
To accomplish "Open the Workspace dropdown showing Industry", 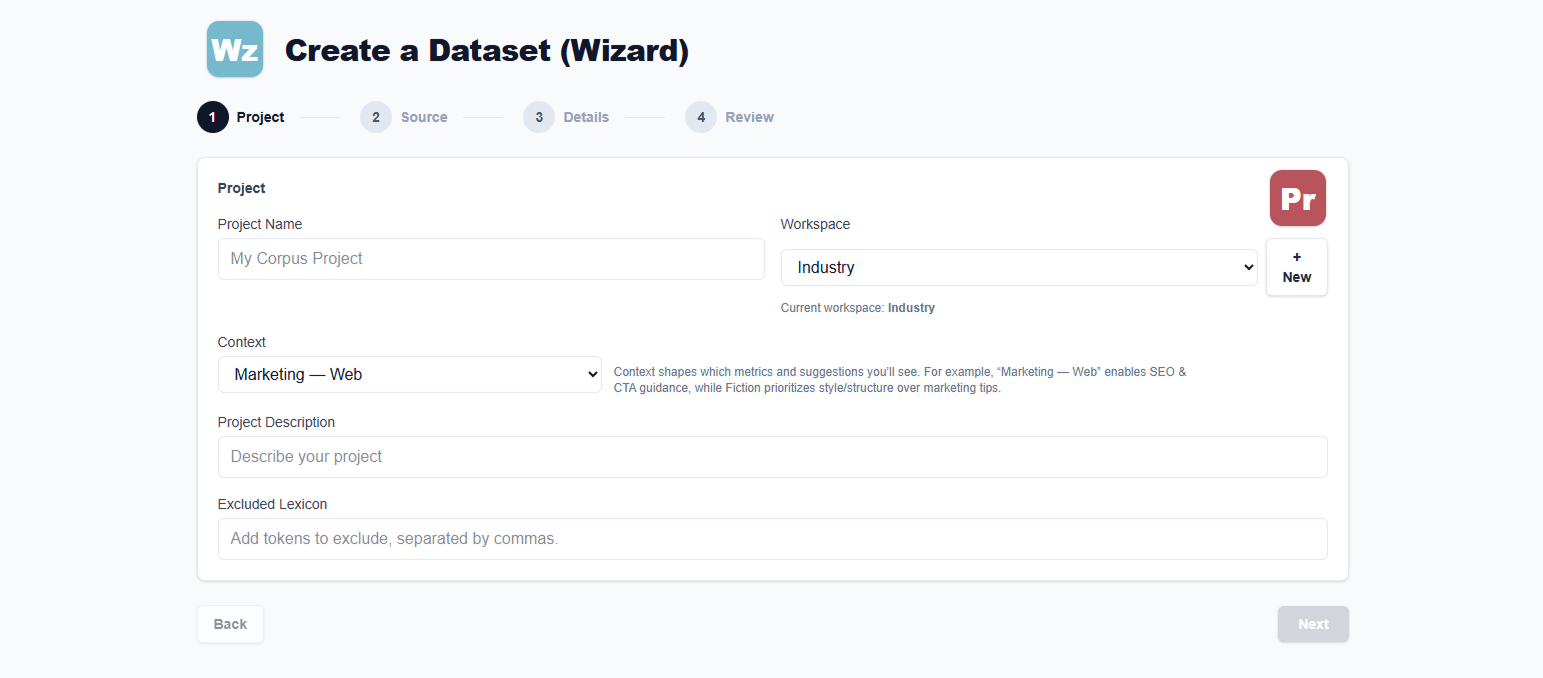I will coord(1018,267).
